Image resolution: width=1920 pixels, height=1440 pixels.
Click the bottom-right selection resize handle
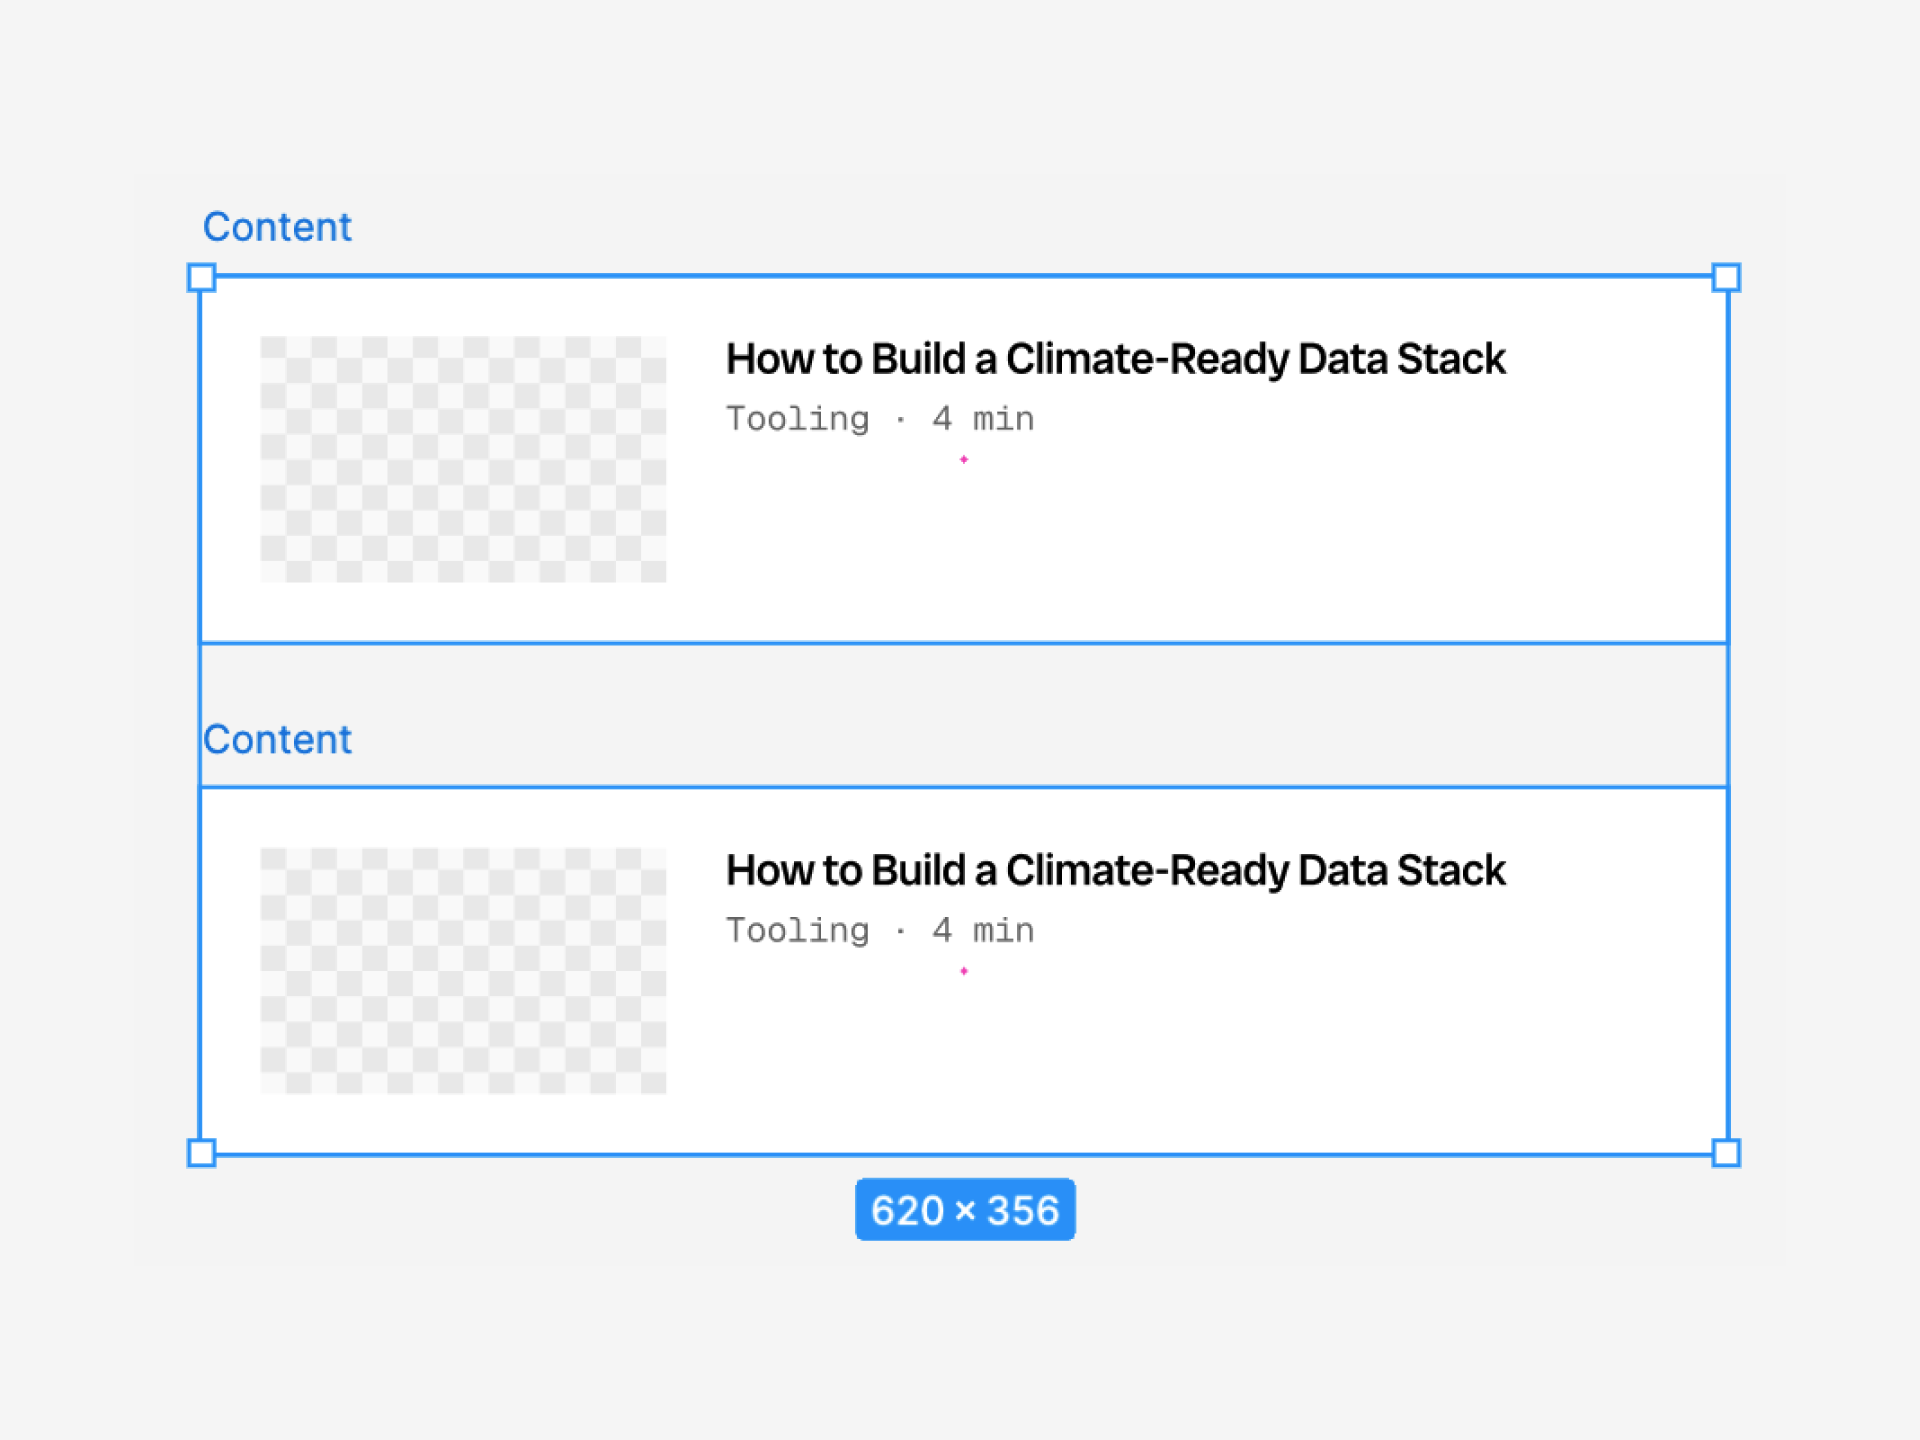[1726, 1153]
